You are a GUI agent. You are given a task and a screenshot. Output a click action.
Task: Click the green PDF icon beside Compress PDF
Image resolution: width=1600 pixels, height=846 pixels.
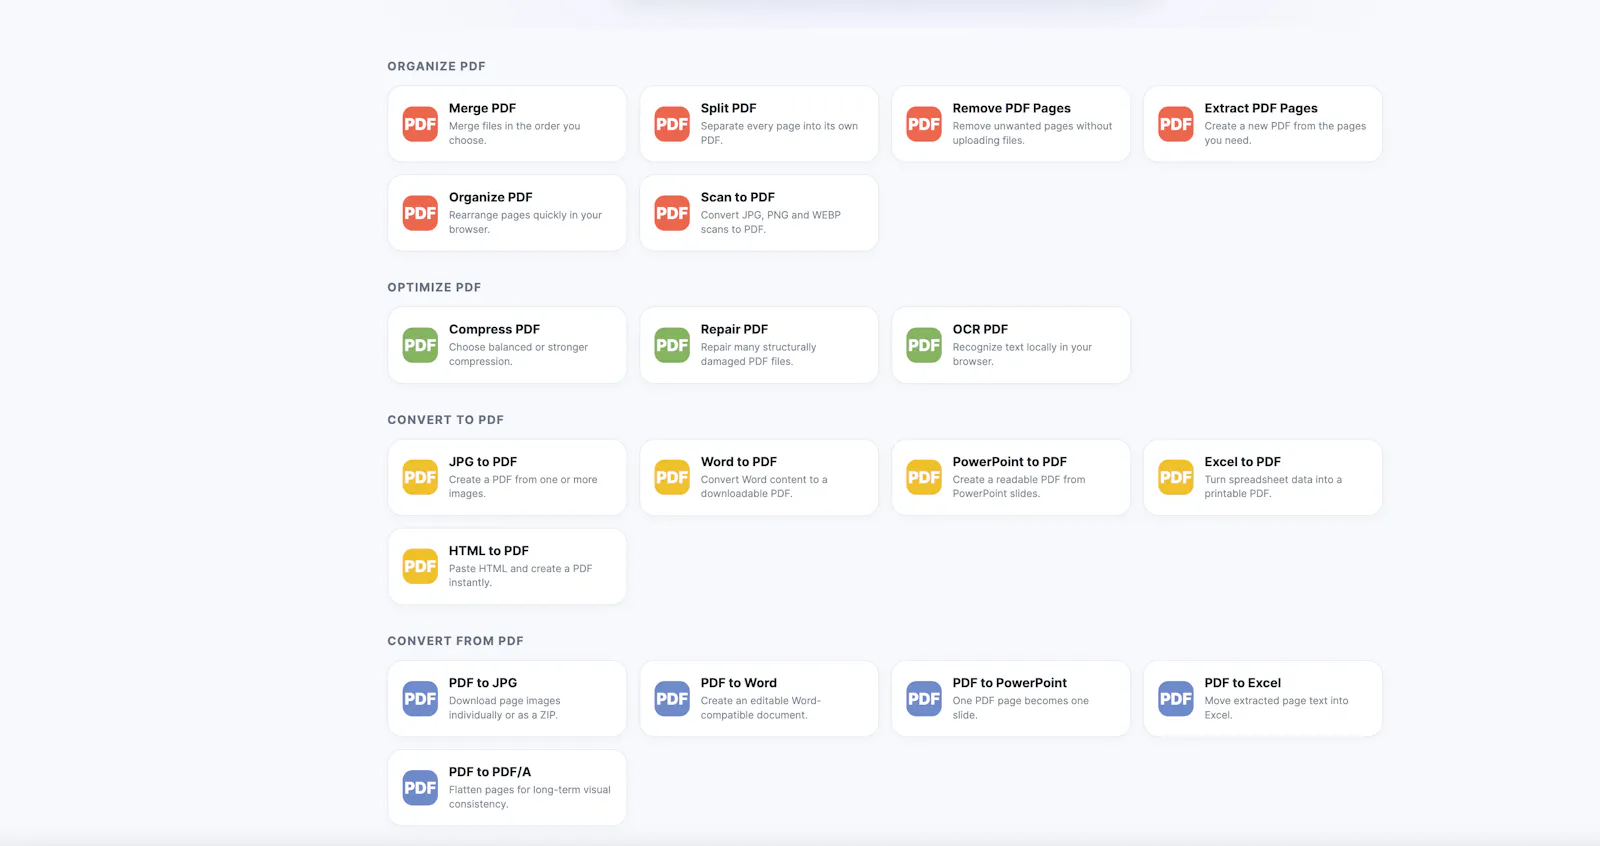[420, 345]
